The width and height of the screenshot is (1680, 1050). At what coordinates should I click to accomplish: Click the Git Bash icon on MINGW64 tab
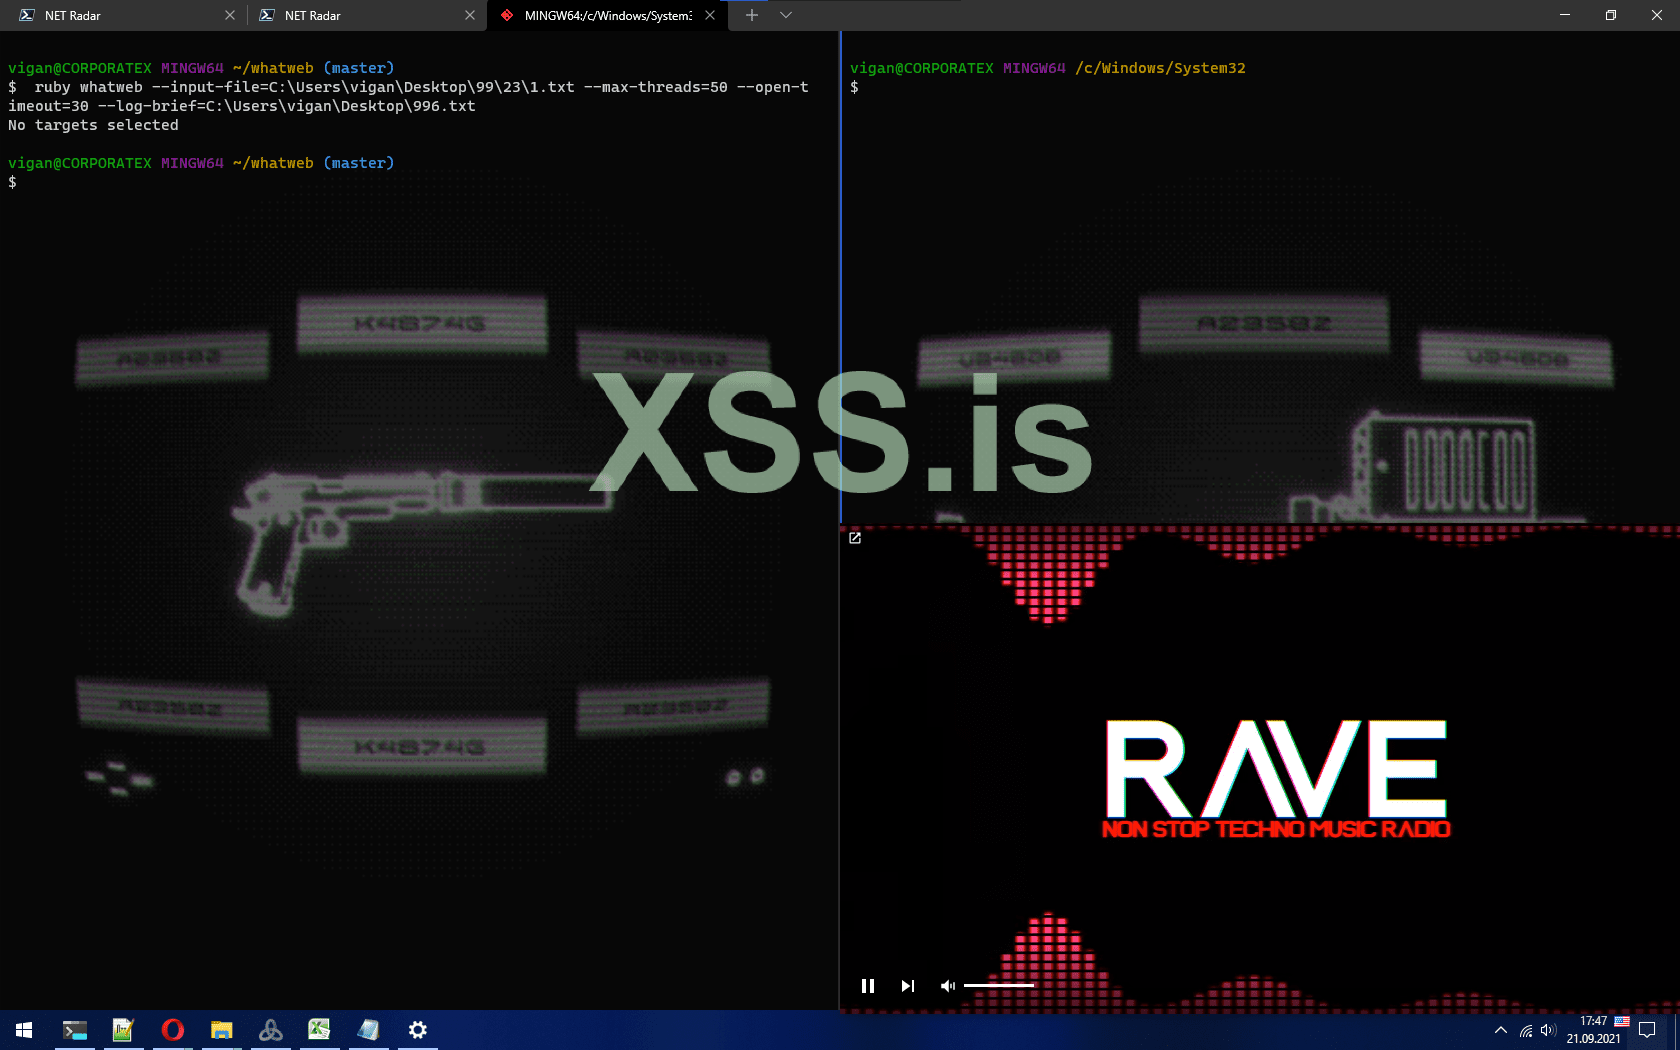pos(507,15)
